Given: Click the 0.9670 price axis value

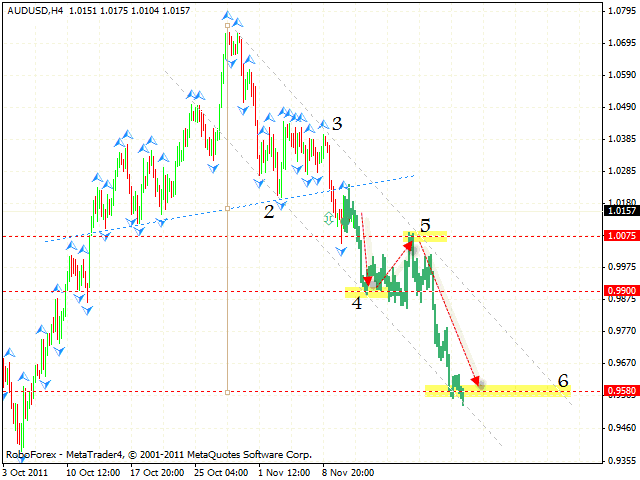Looking at the screenshot, I should click(622, 362).
